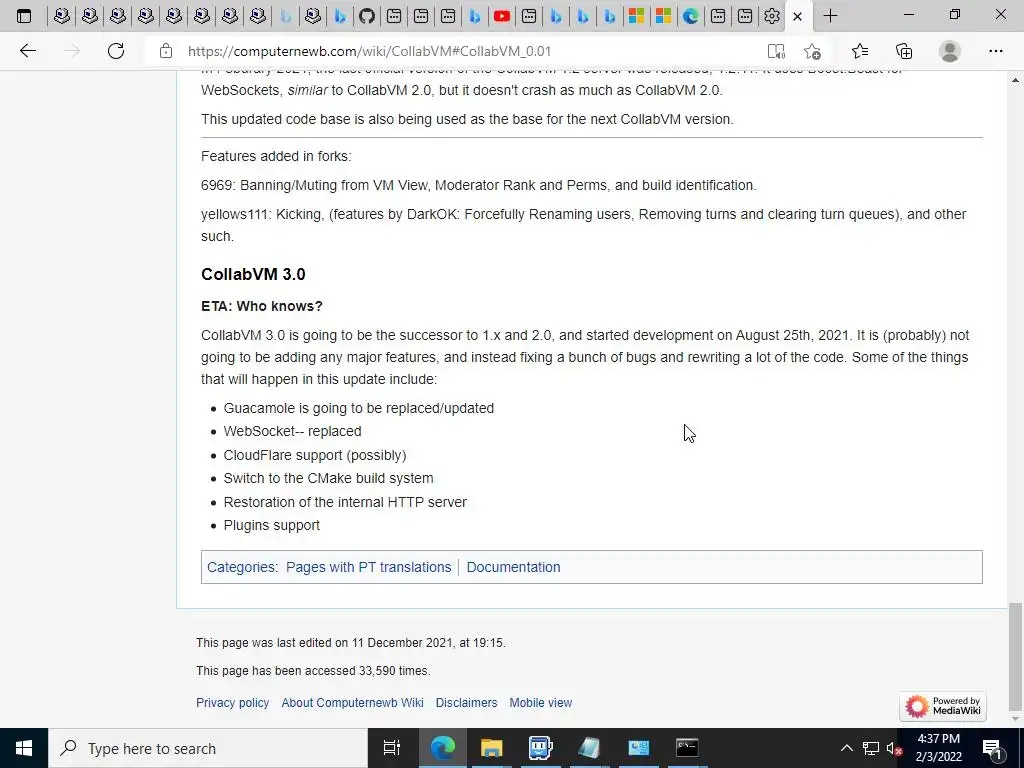The image size is (1024, 768).
Task: Click the Powered by MediaWiki badge
Action: [x=943, y=706]
